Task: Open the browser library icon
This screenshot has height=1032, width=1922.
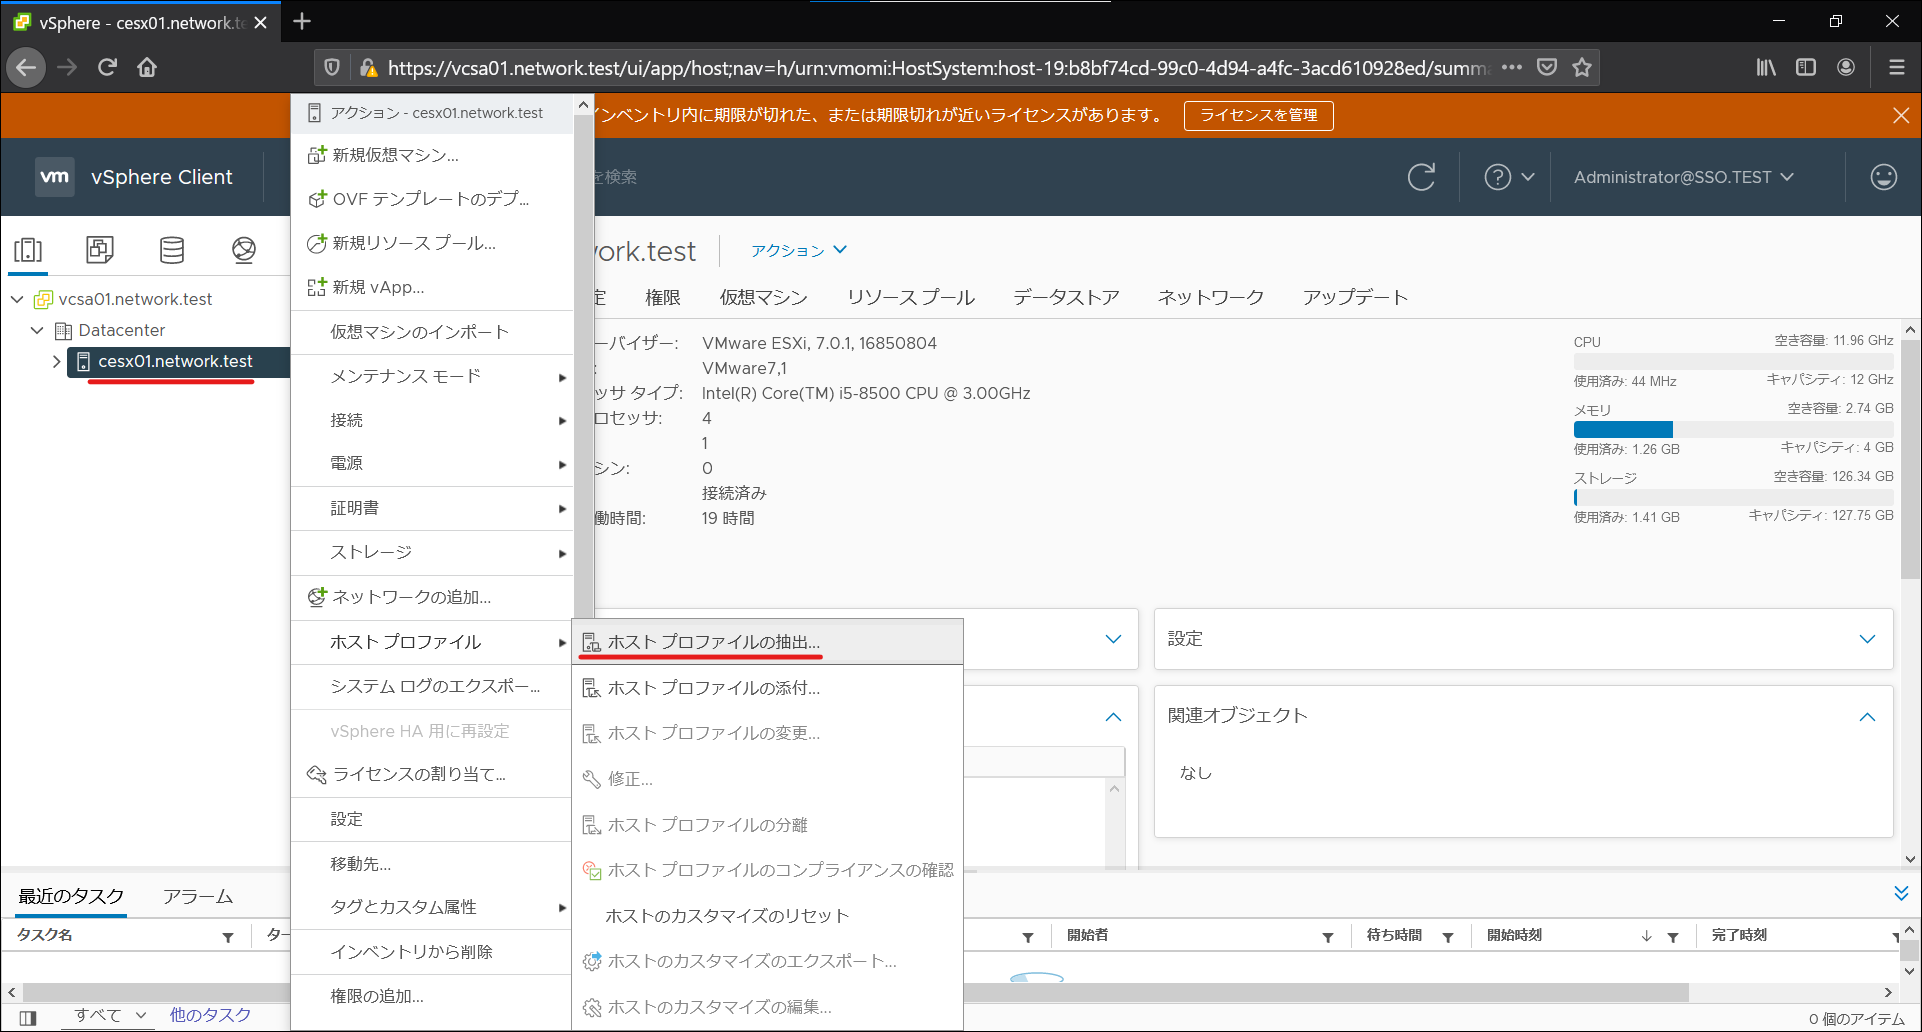Action: [1766, 67]
